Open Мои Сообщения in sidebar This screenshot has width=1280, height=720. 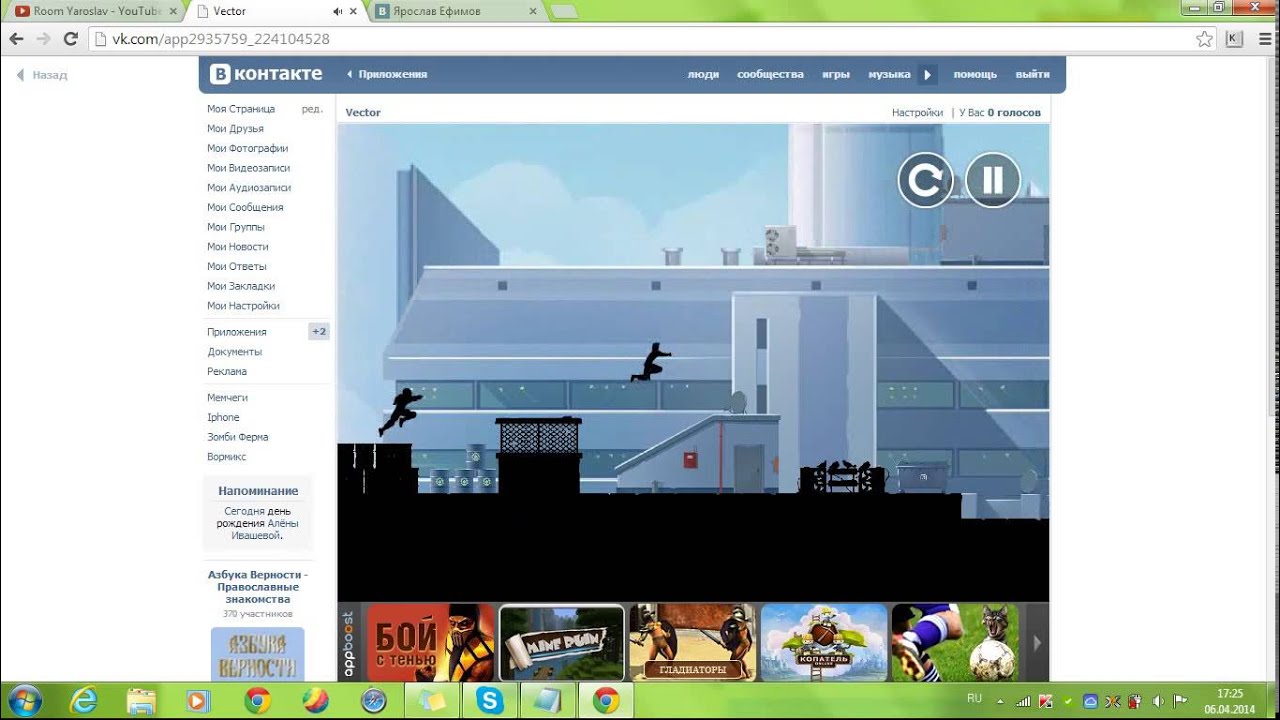tap(245, 208)
